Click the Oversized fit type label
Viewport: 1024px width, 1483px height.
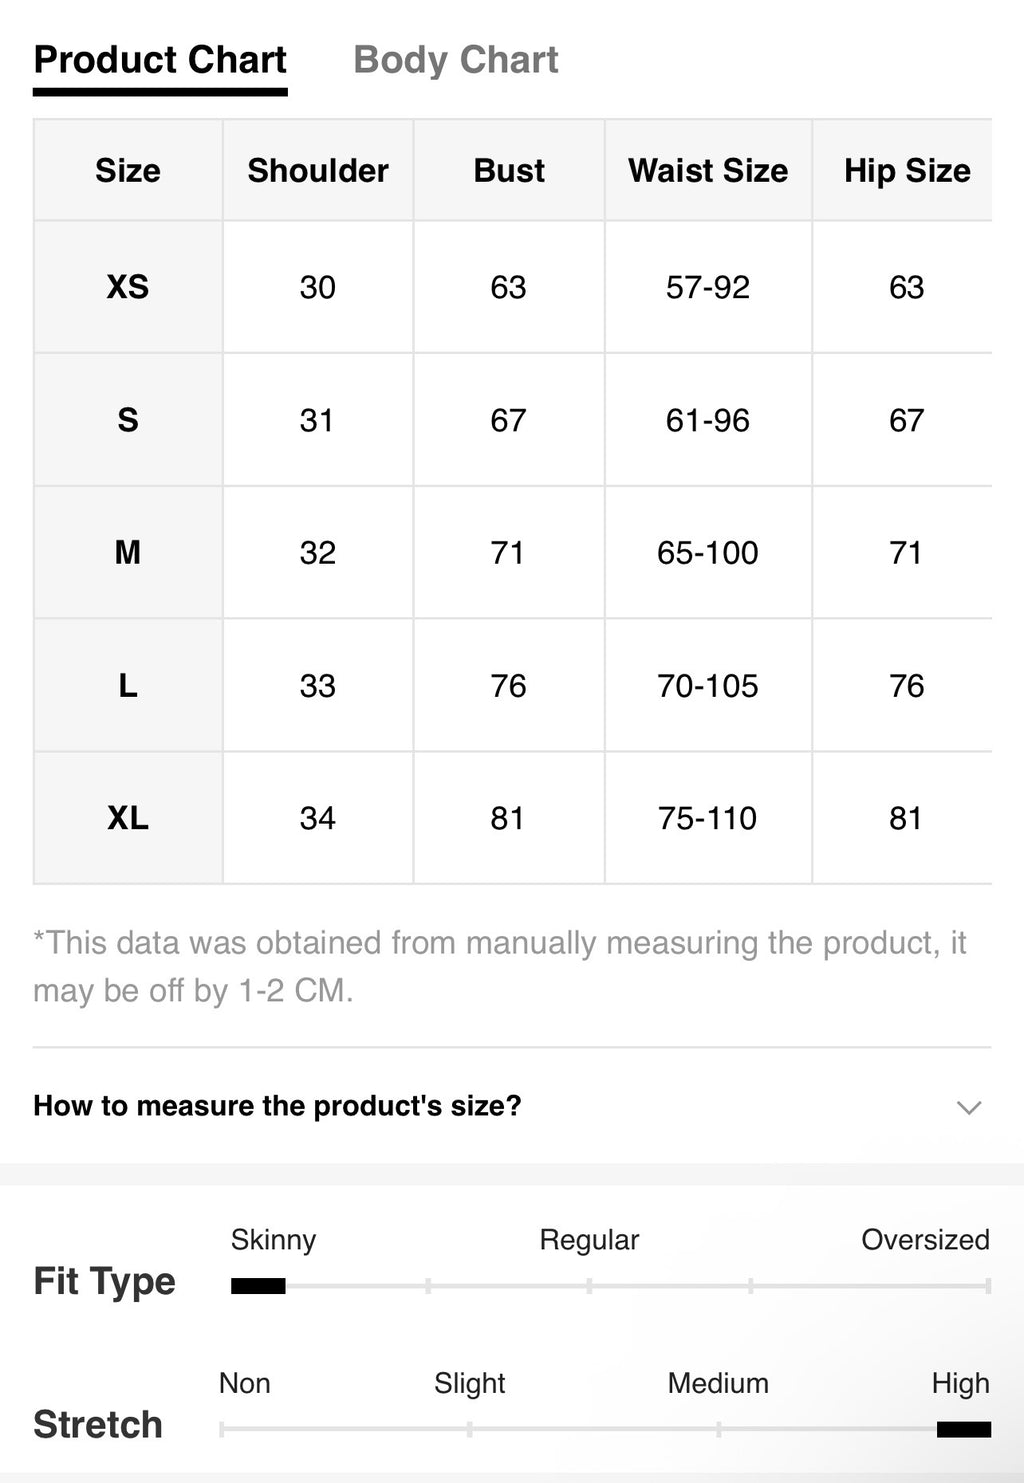click(x=925, y=1240)
